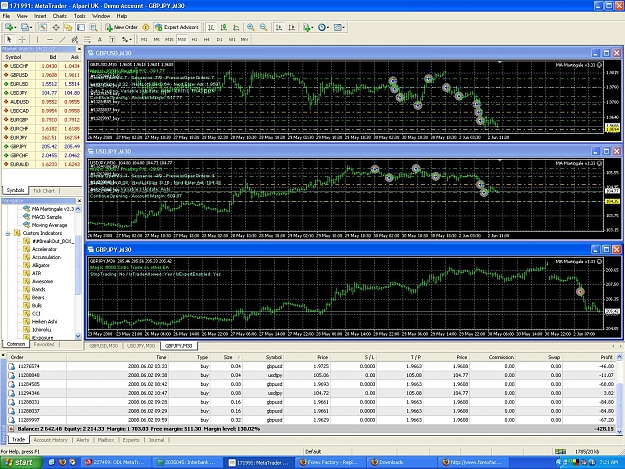The image size is (625, 469).
Task: Open the Profiles toolbar icon
Action: pos(26,27)
